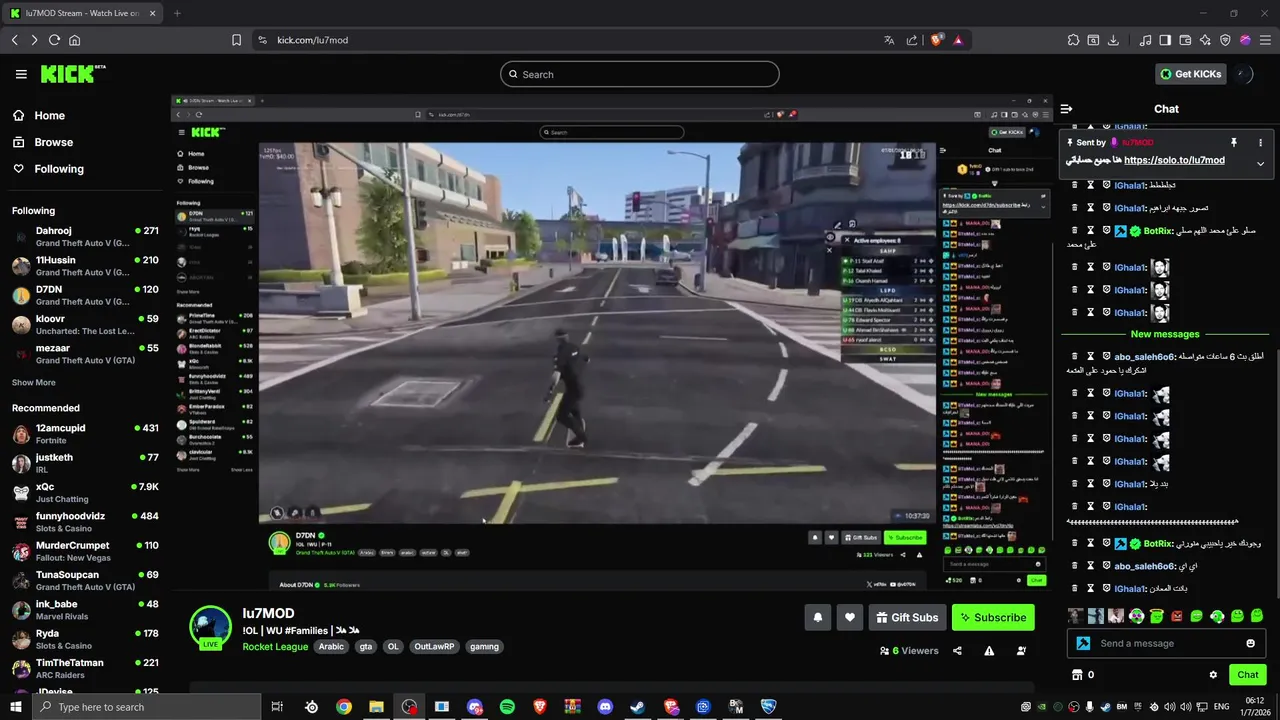Expand the pinned message chevron
1280x720 pixels.
click(x=1260, y=163)
